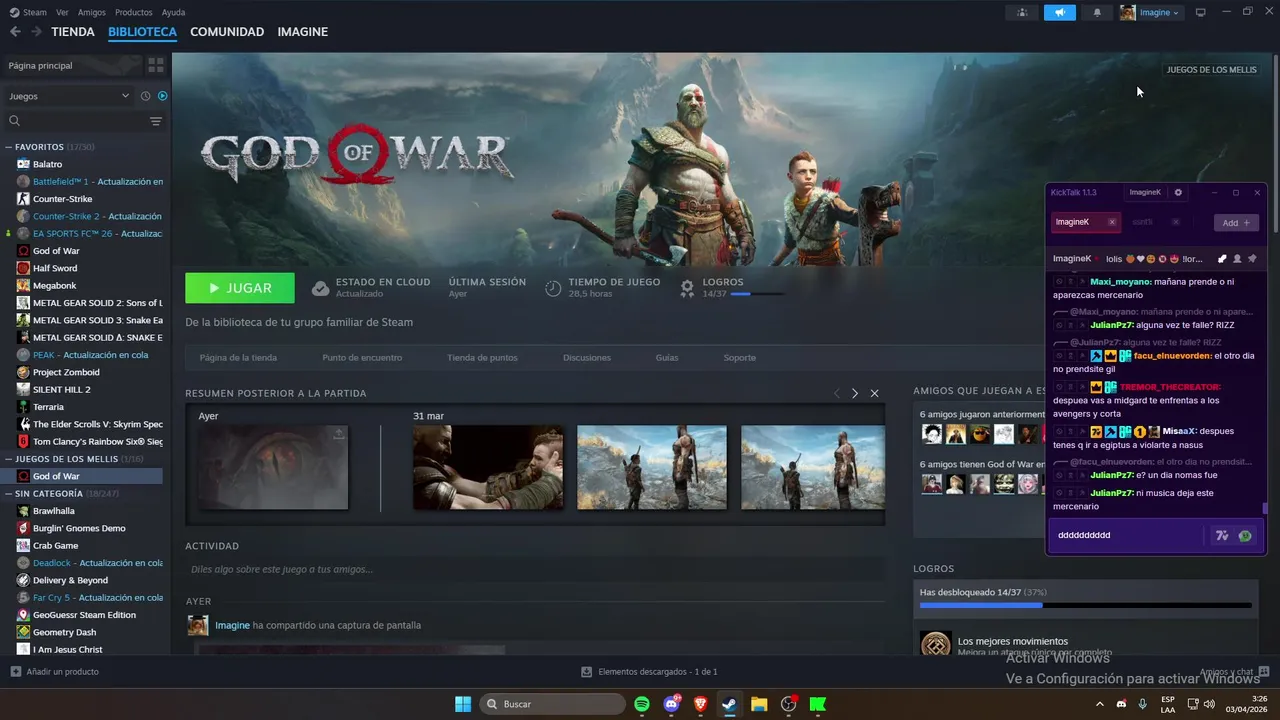Toggle ready-to-play filter icon

tap(162, 96)
